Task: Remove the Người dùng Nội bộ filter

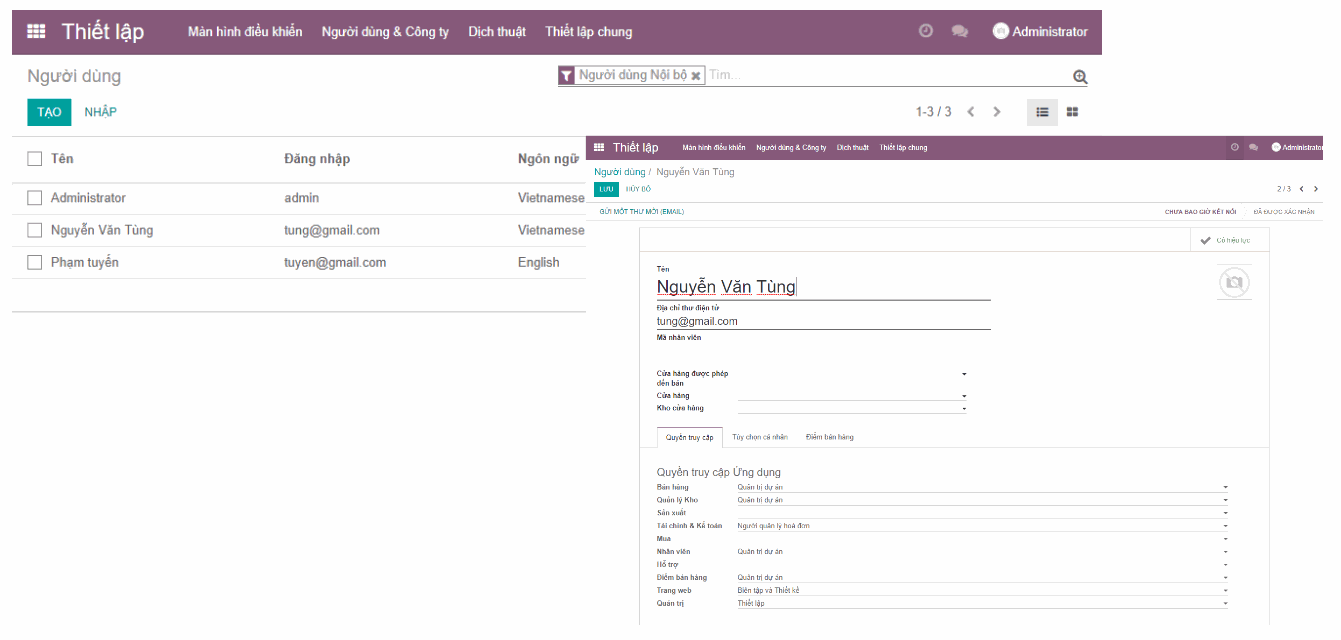Action: pos(697,75)
